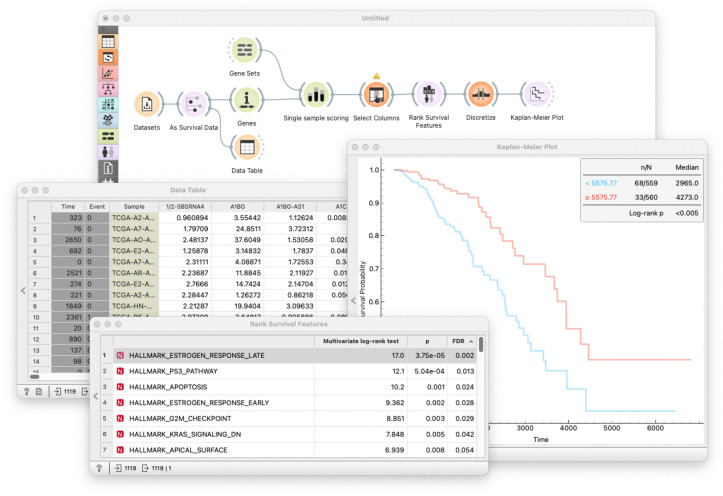Open help icon in Rank Survival Features
Viewport: 723px width, 496px height.
[99, 468]
